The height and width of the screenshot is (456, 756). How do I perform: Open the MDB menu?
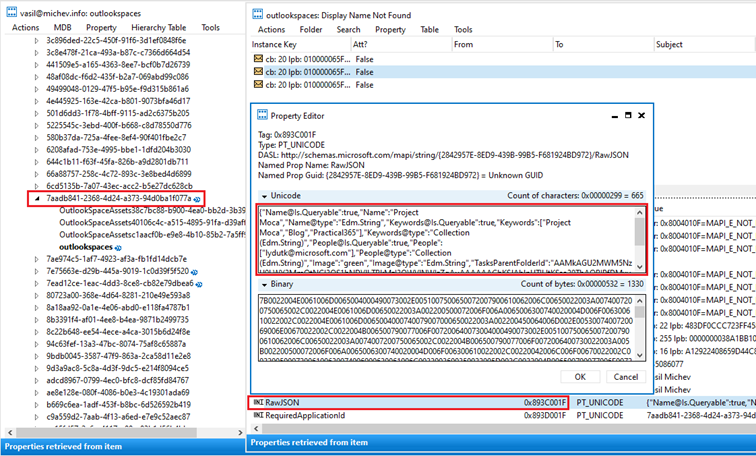pyautogui.click(x=62, y=27)
